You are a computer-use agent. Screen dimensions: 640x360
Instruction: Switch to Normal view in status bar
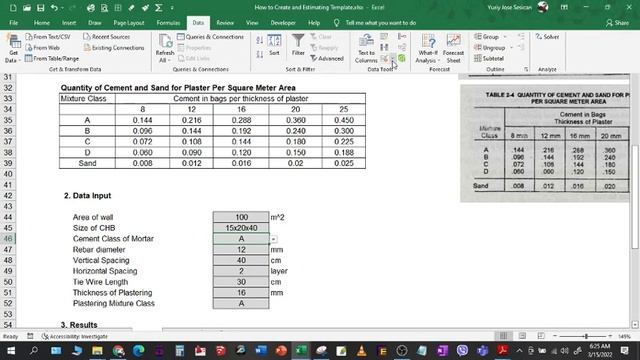[503, 336]
